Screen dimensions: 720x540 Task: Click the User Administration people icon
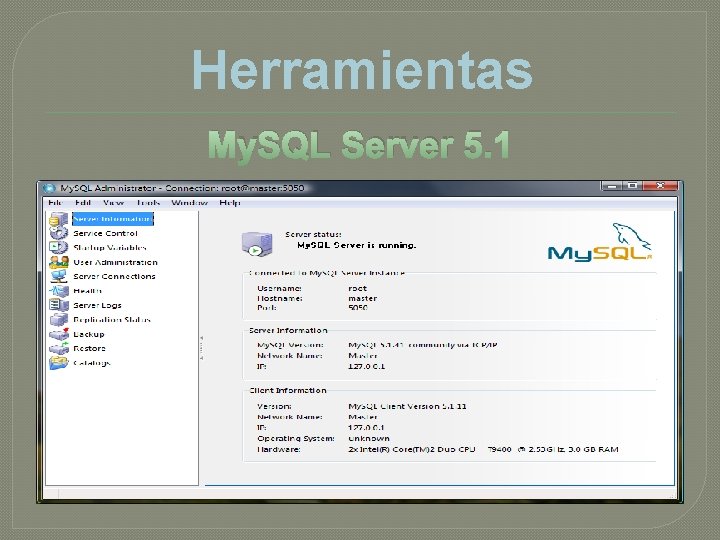(59, 262)
